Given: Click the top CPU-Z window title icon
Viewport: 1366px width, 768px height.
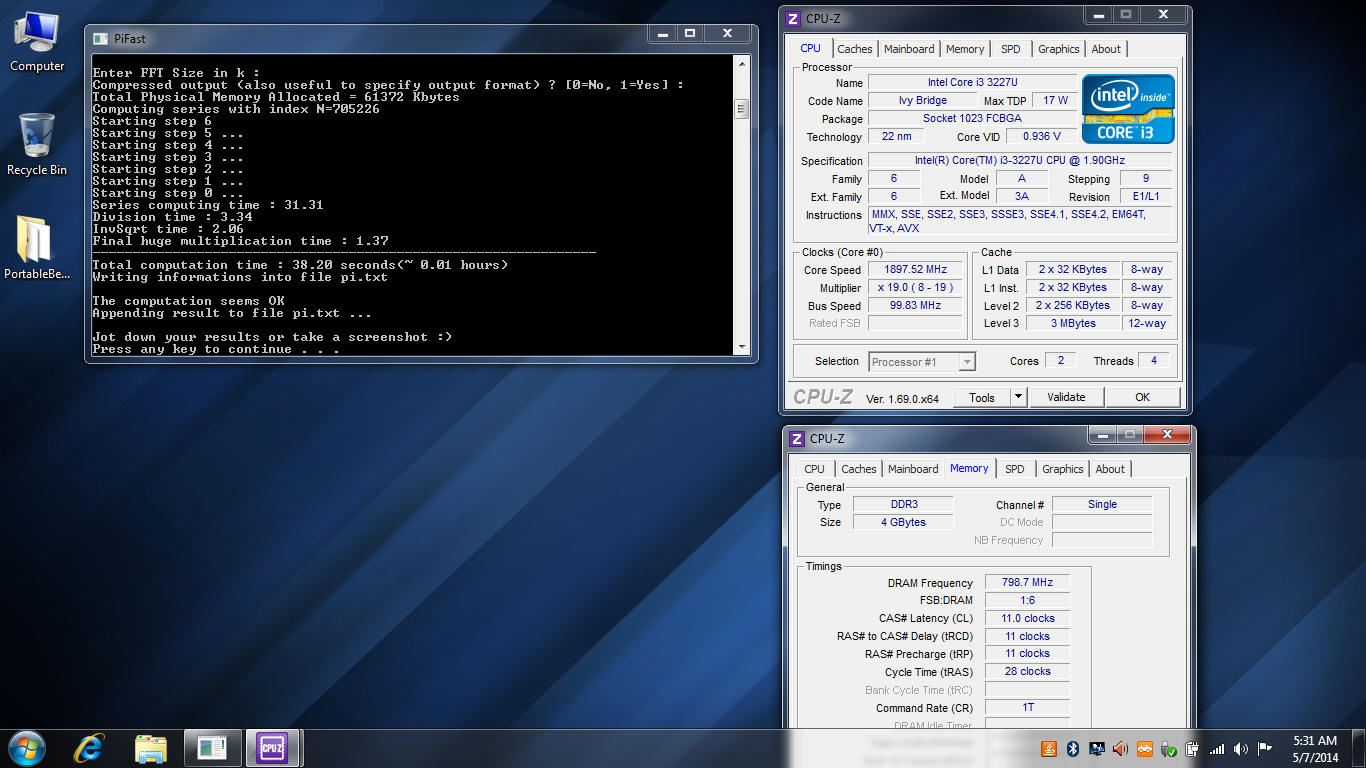Looking at the screenshot, I should tap(795, 19).
